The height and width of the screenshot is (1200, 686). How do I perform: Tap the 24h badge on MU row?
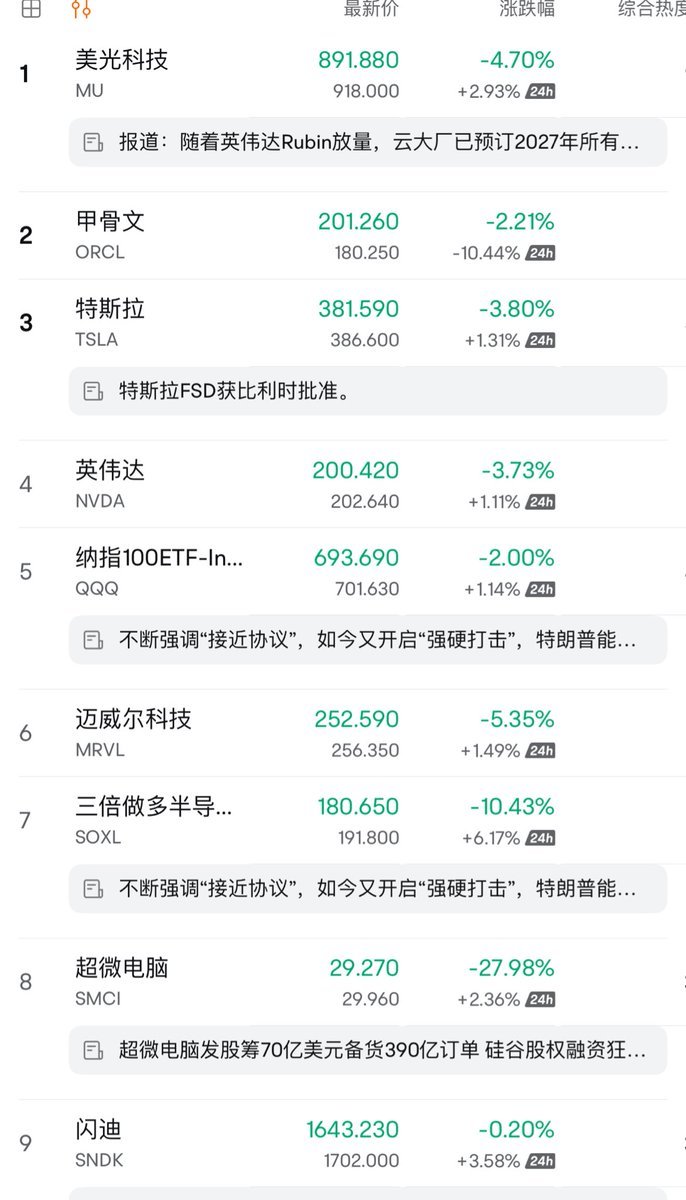540,91
